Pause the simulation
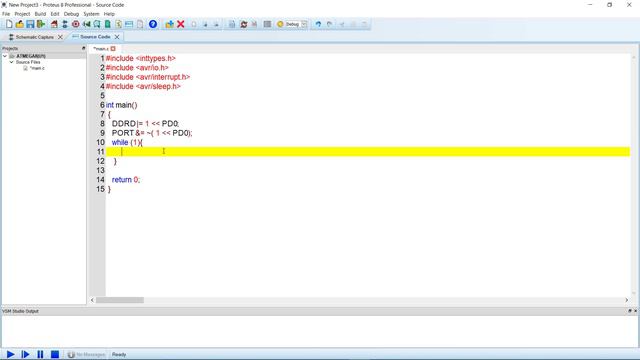 pyautogui.click(x=40, y=354)
